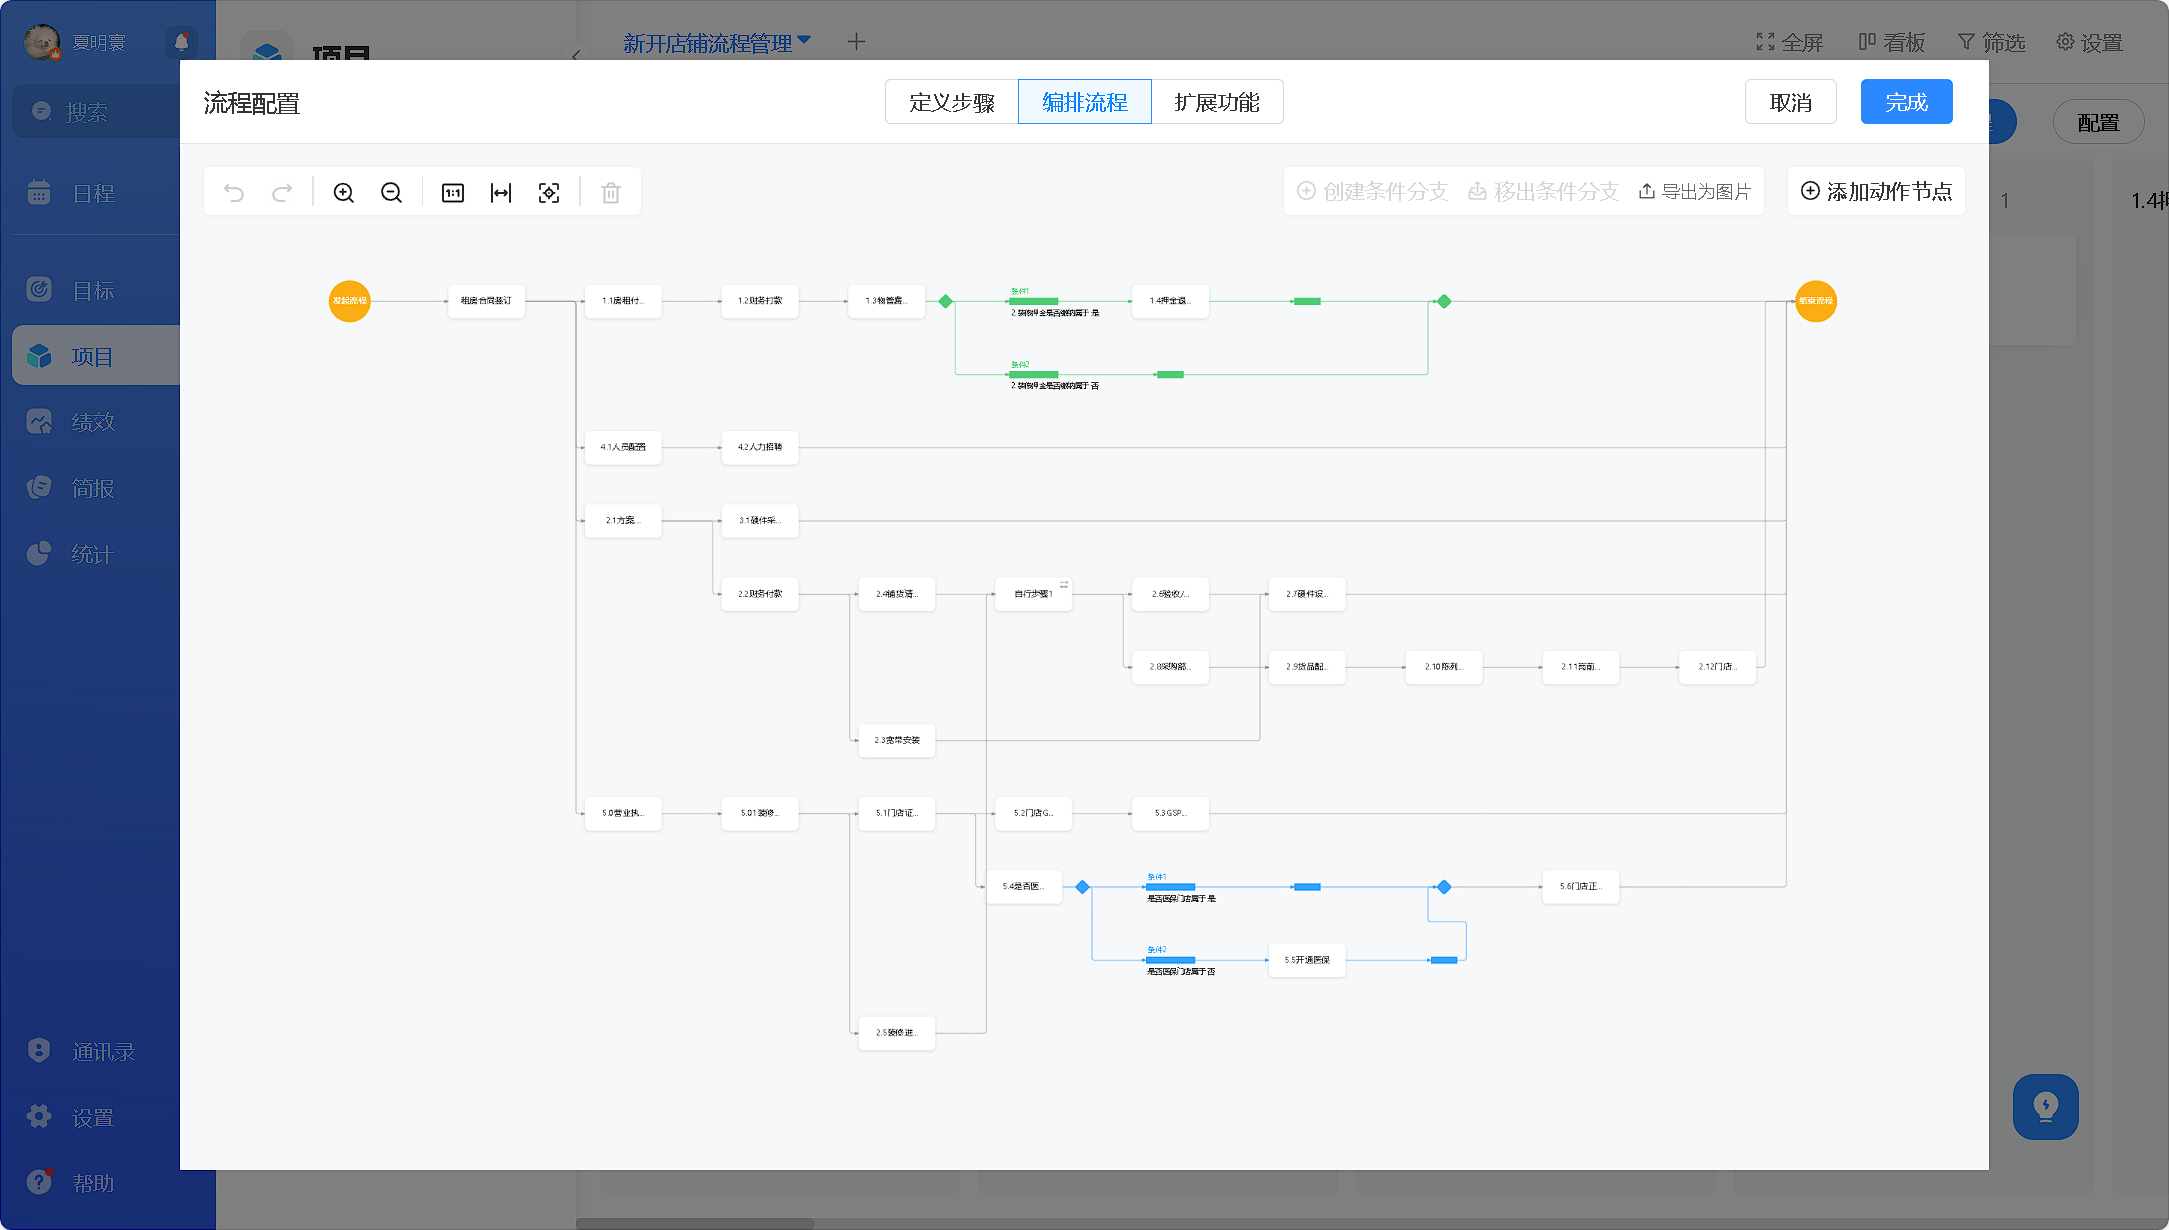The width and height of the screenshot is (2169, 1230).
Task: Open 设置 in left sidebar
Action: 94,1118
